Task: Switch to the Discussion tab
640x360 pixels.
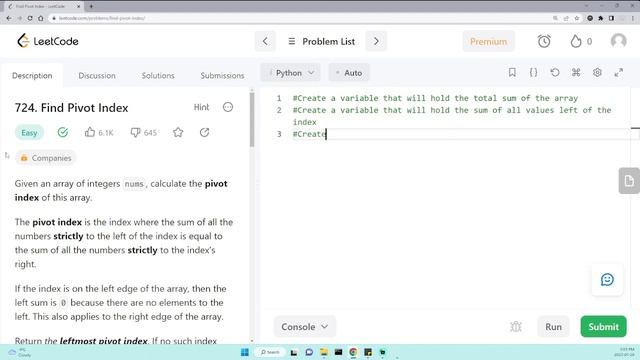Action: point(97,76)
